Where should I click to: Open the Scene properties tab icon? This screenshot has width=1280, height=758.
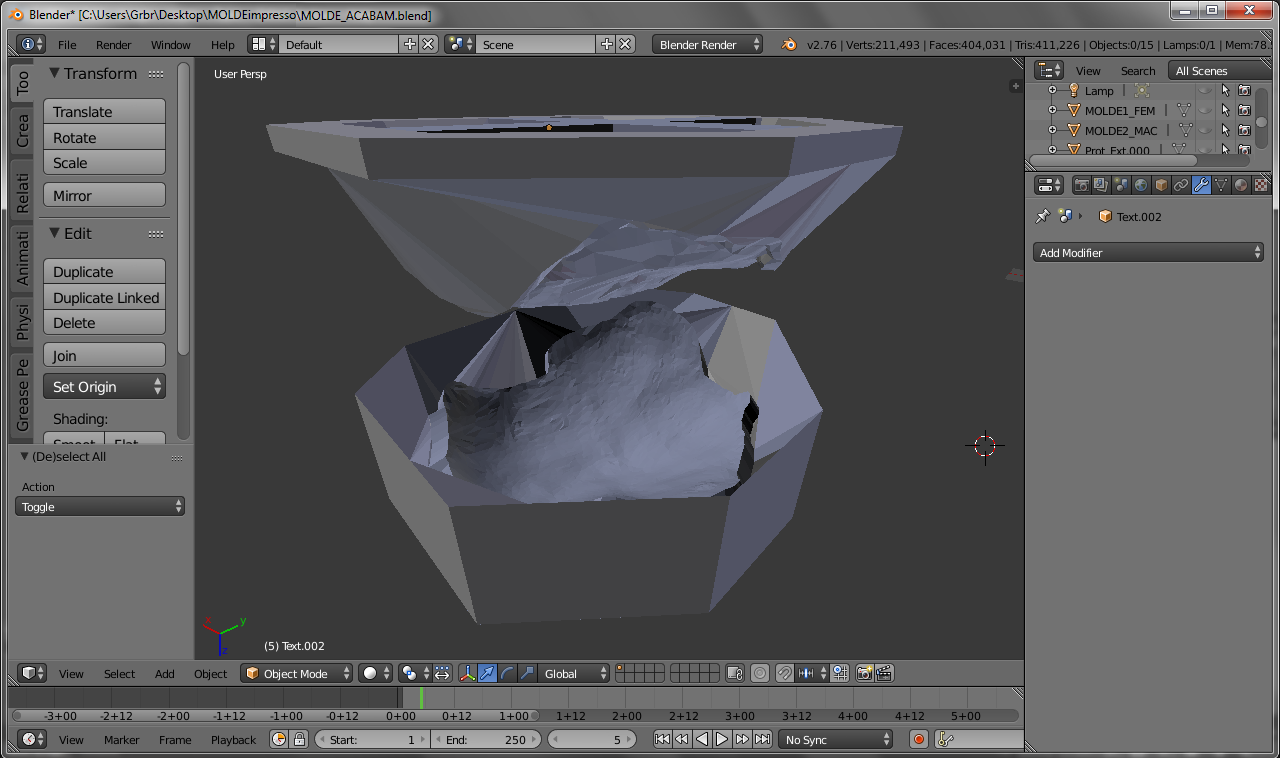click(1121, 185)
